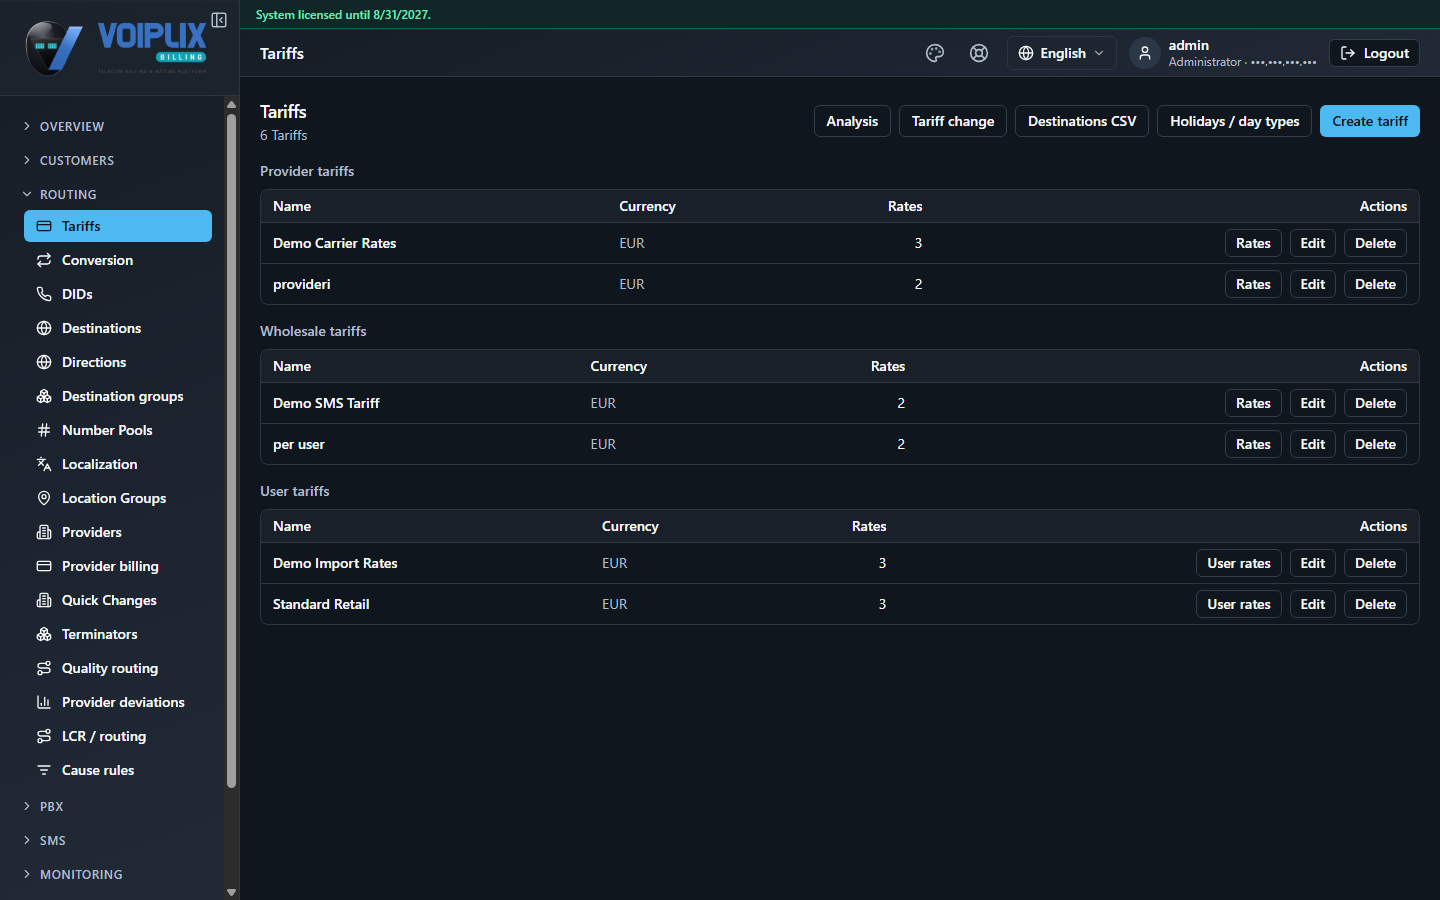
Task: Click the Localization translate icon
Action: pos(44,464)
